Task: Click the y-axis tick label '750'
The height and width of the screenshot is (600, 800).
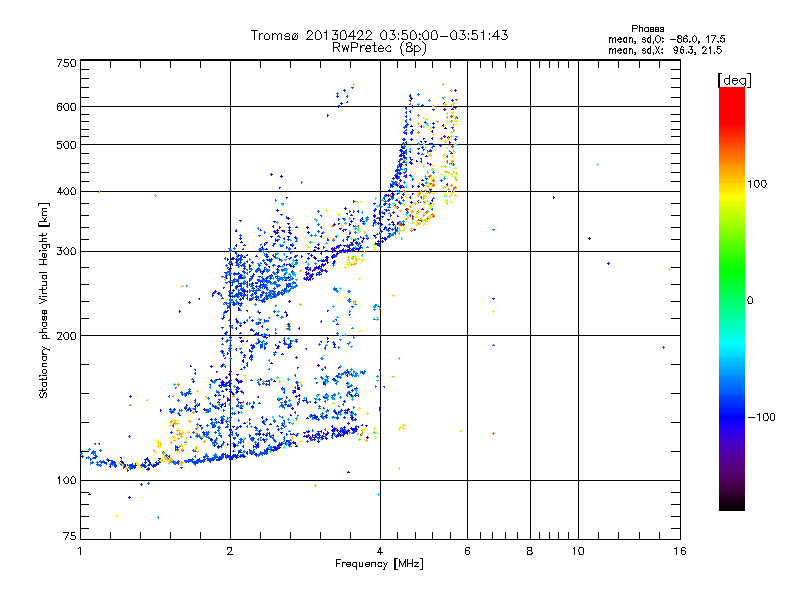Action: pyautogui.click(x=66, y=63)
